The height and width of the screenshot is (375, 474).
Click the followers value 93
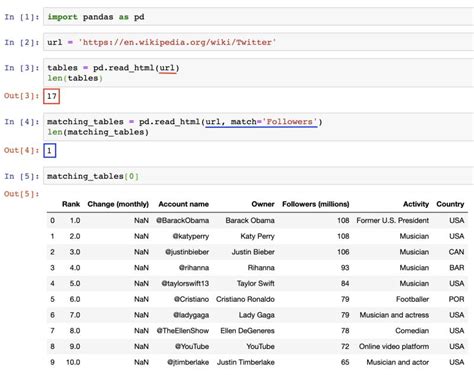345,268
